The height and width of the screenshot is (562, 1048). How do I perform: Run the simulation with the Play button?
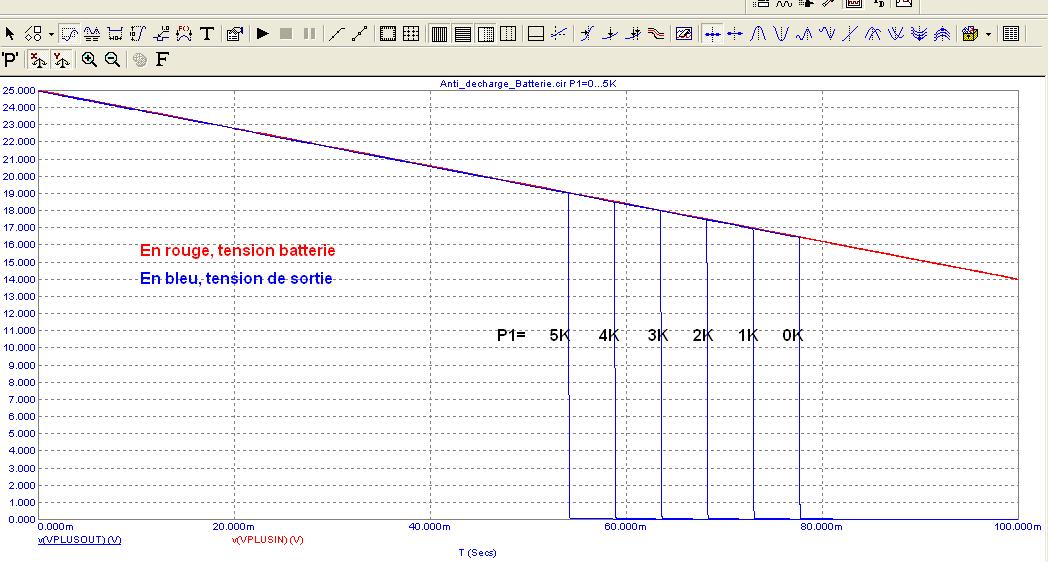point(263,33)
